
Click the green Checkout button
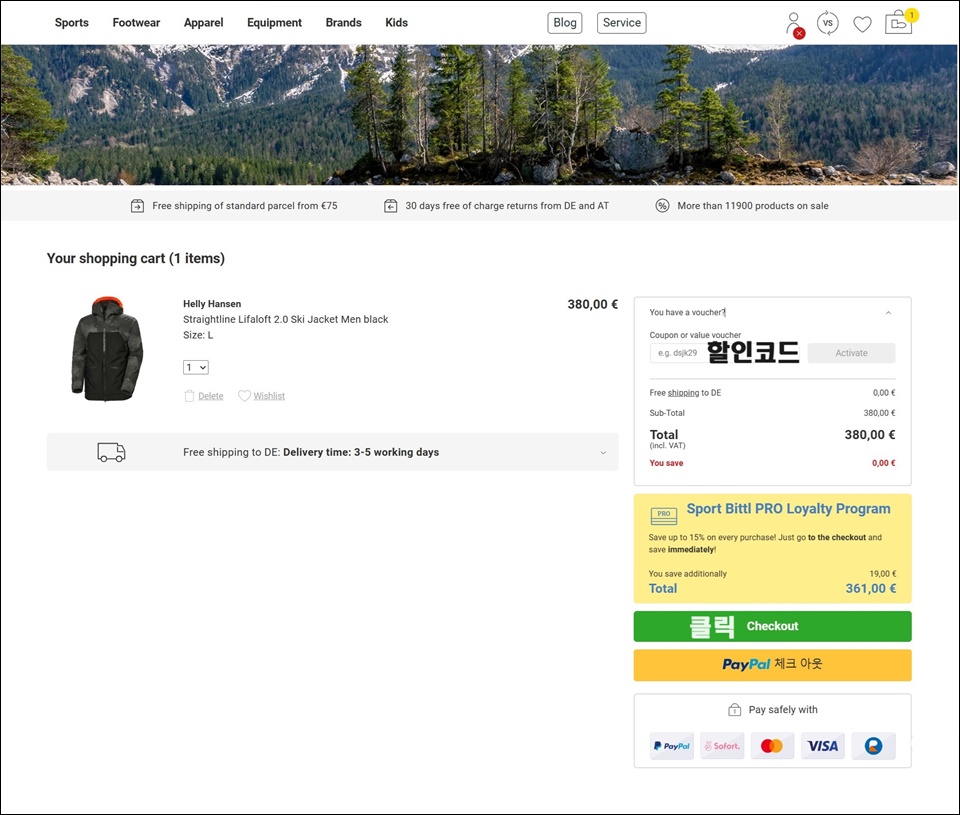coord(773,626)
